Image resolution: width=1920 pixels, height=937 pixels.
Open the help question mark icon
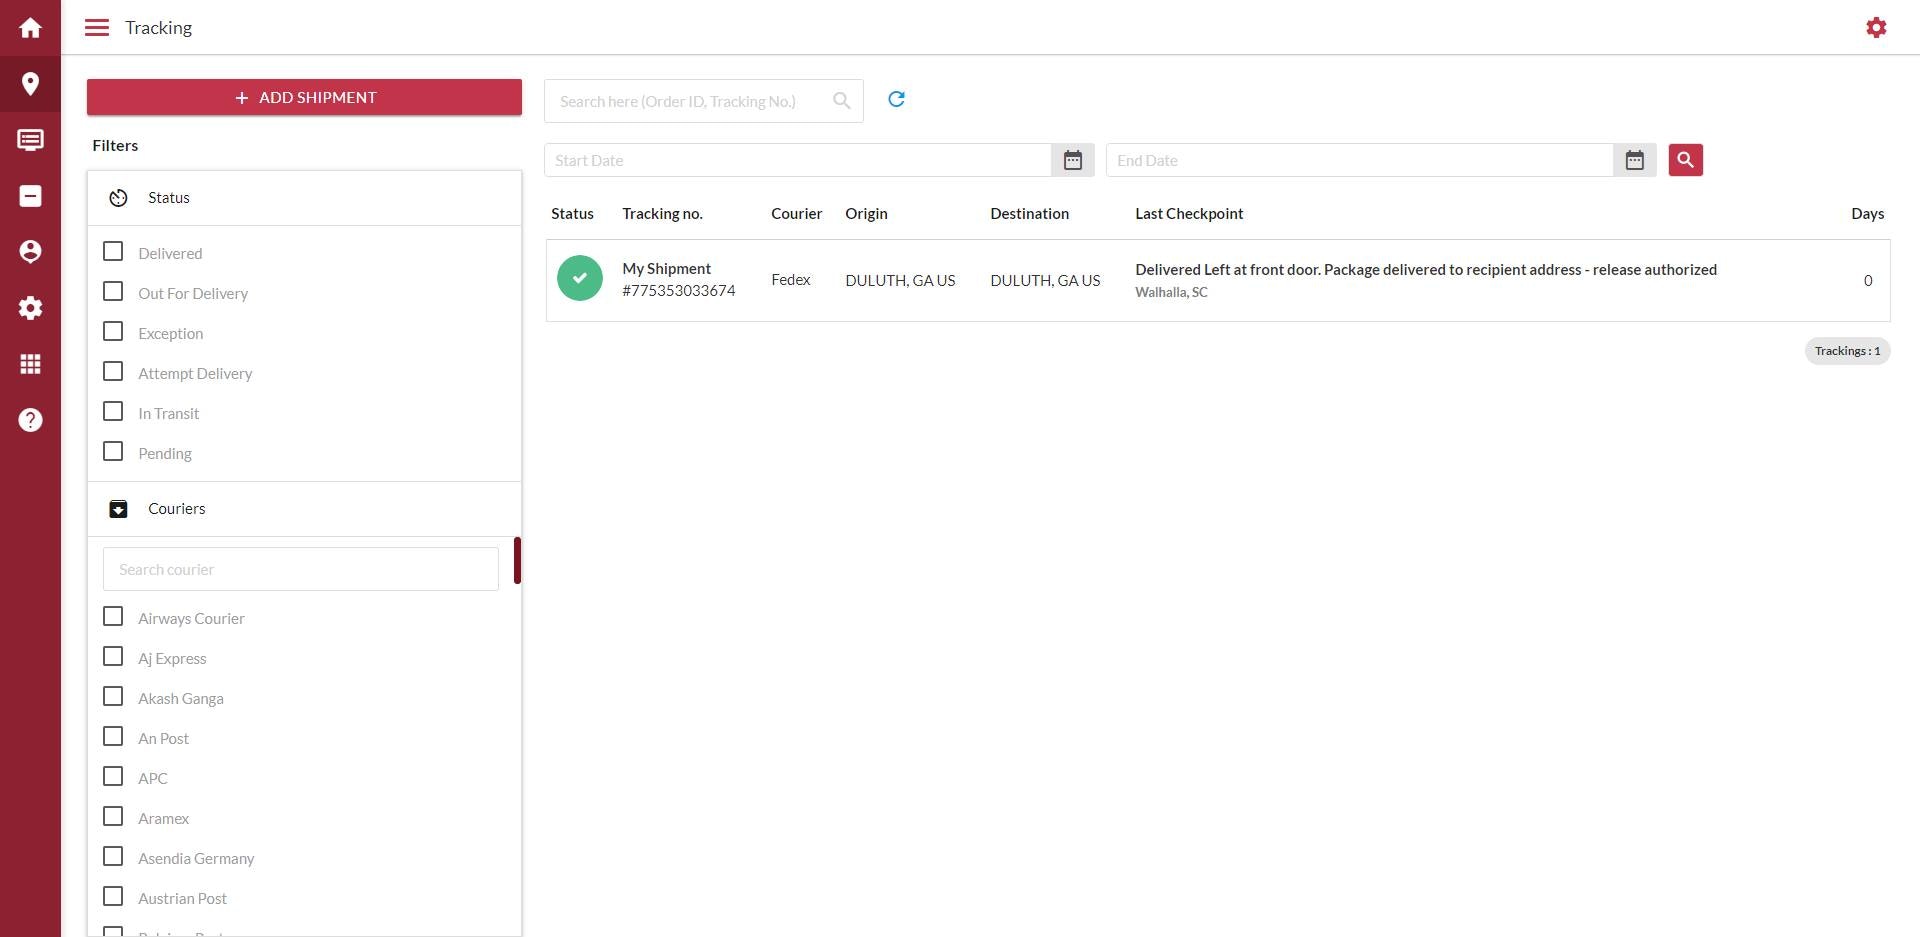tap(30, 420)
